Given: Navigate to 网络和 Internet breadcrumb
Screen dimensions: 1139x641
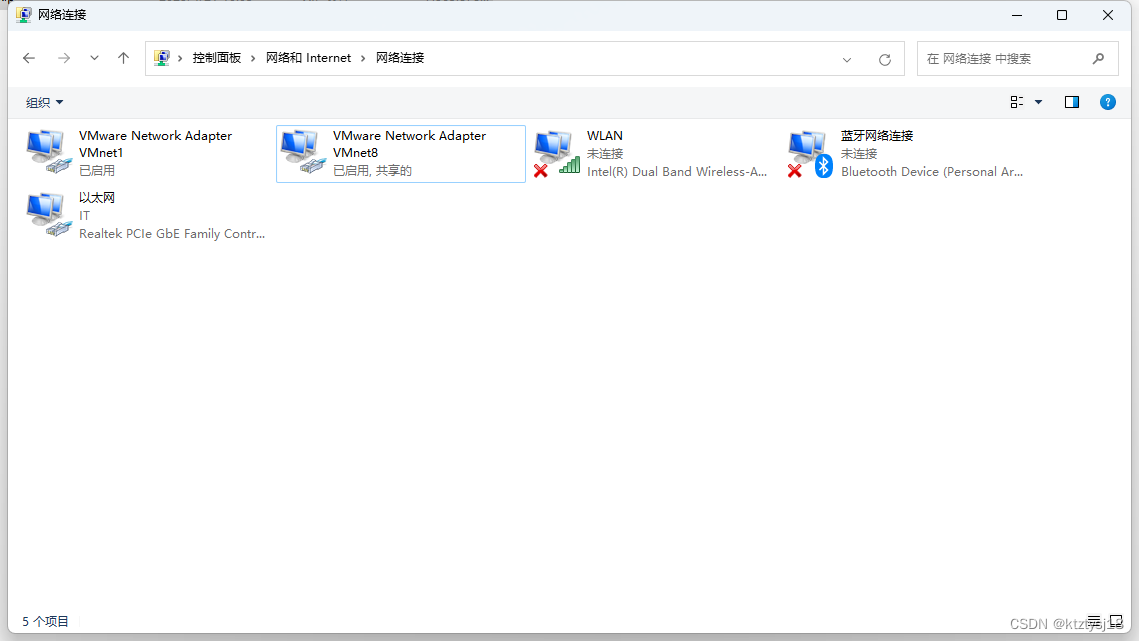Looking at the screenshot, I should (308, 58).
